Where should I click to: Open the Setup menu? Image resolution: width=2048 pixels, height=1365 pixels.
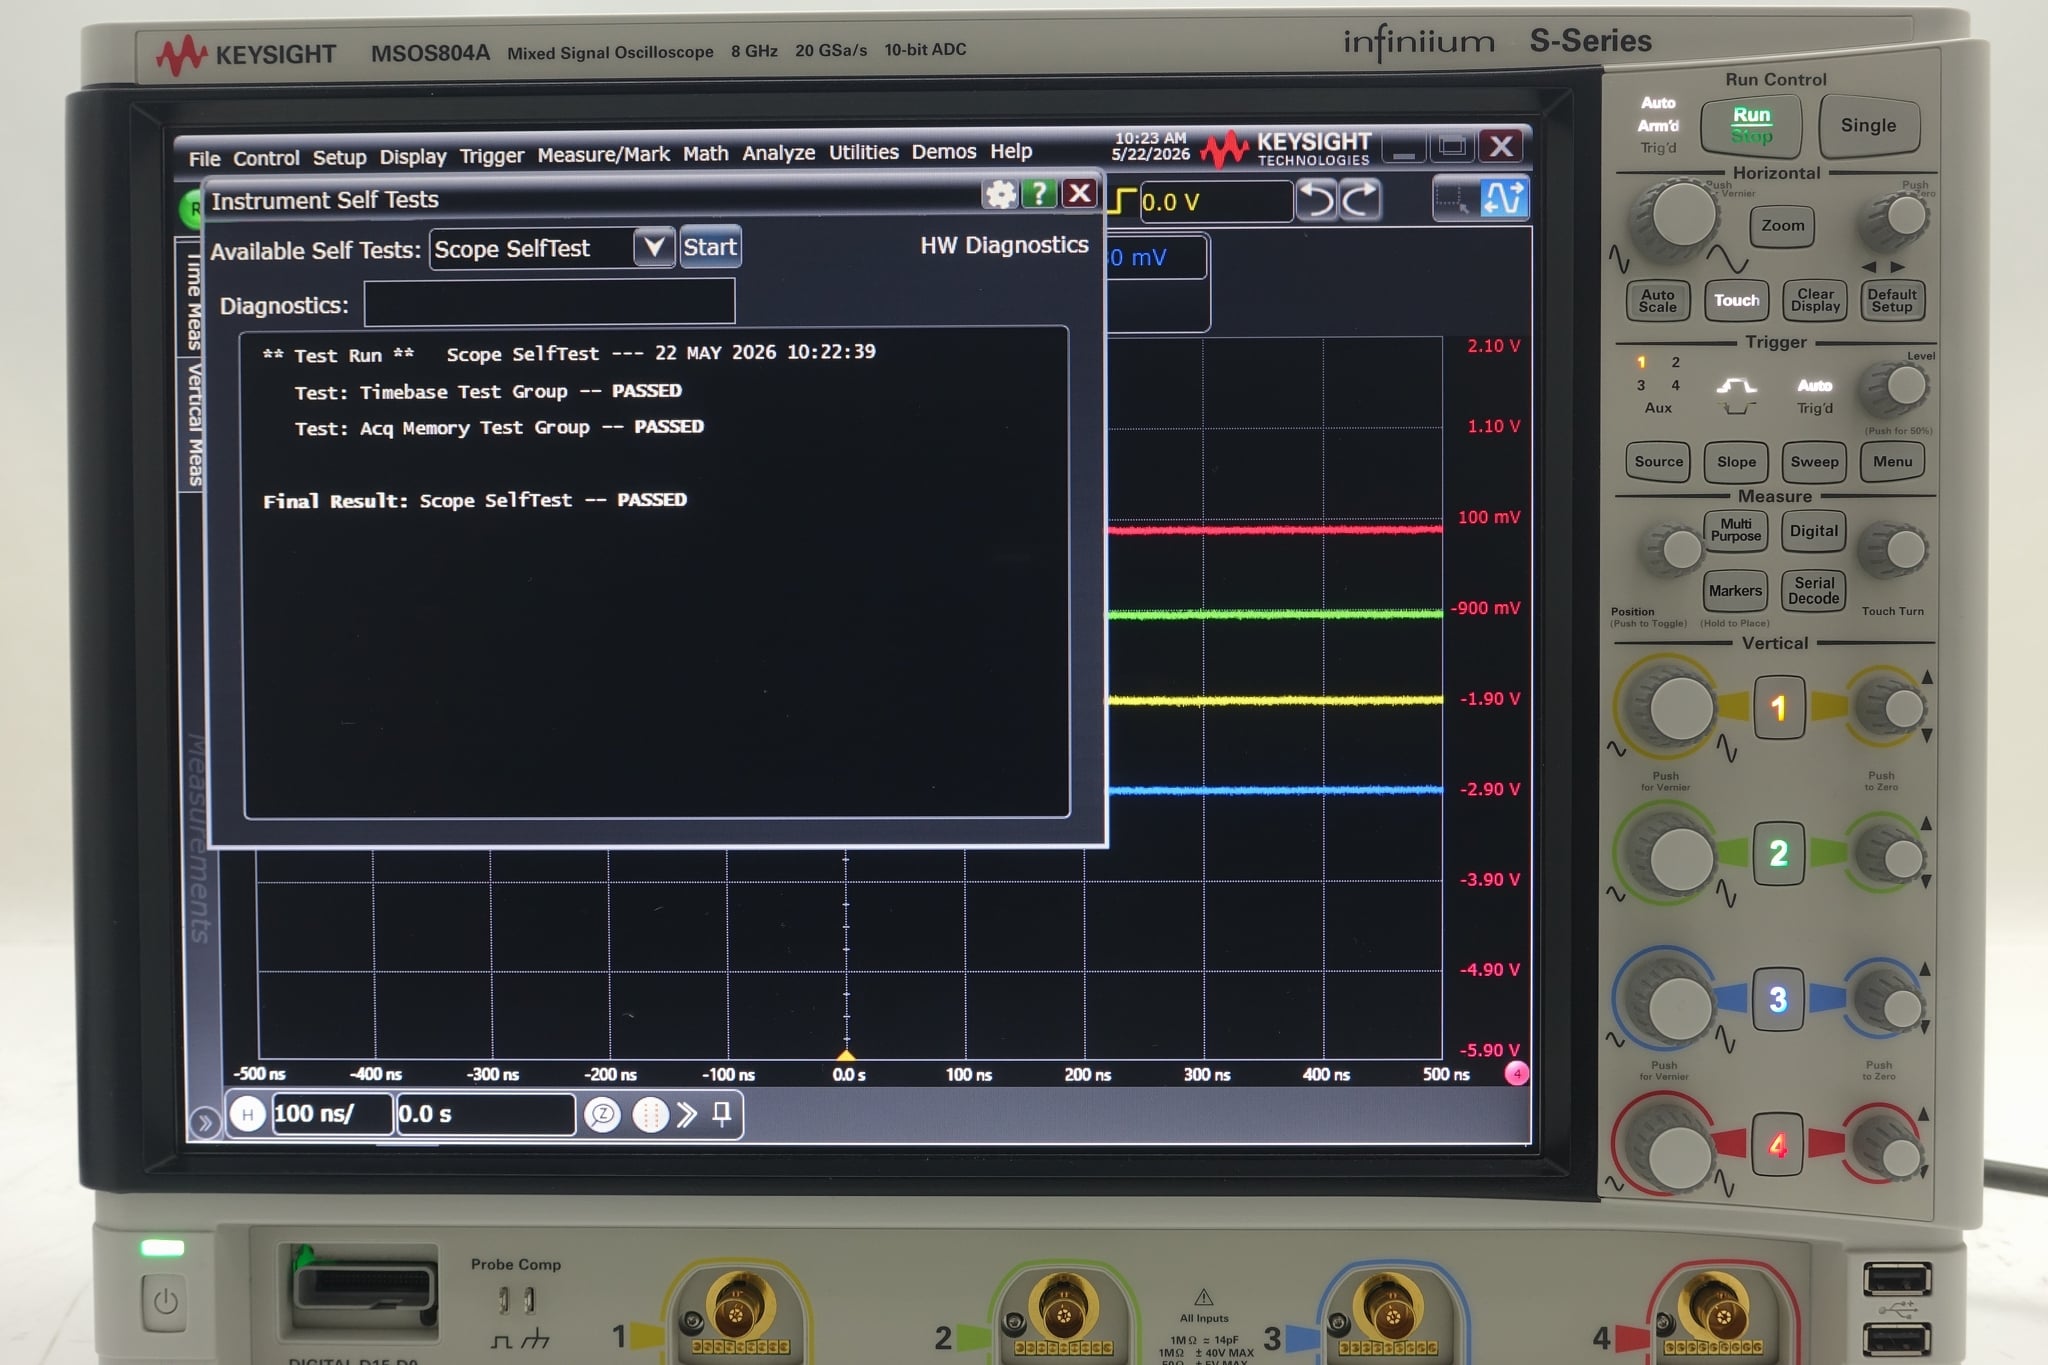[x=339, y=157]
